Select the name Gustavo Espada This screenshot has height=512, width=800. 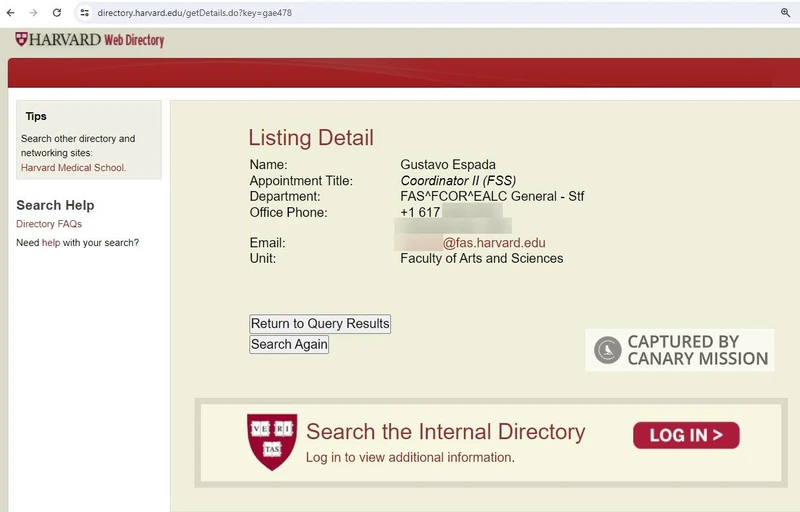(x=448, y=165)
